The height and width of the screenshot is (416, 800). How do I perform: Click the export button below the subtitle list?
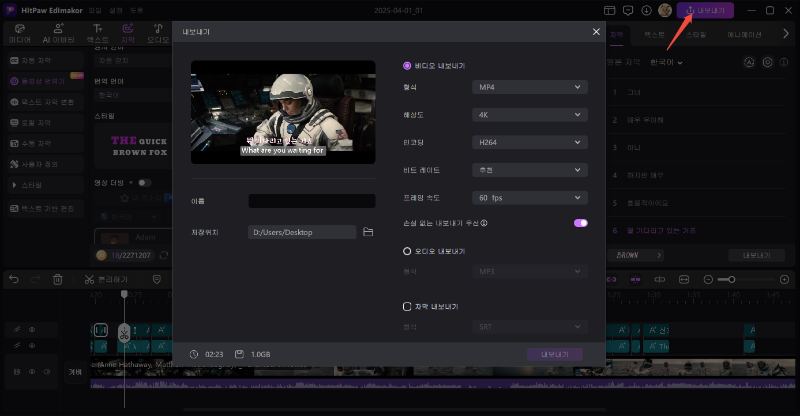[757, 255]
